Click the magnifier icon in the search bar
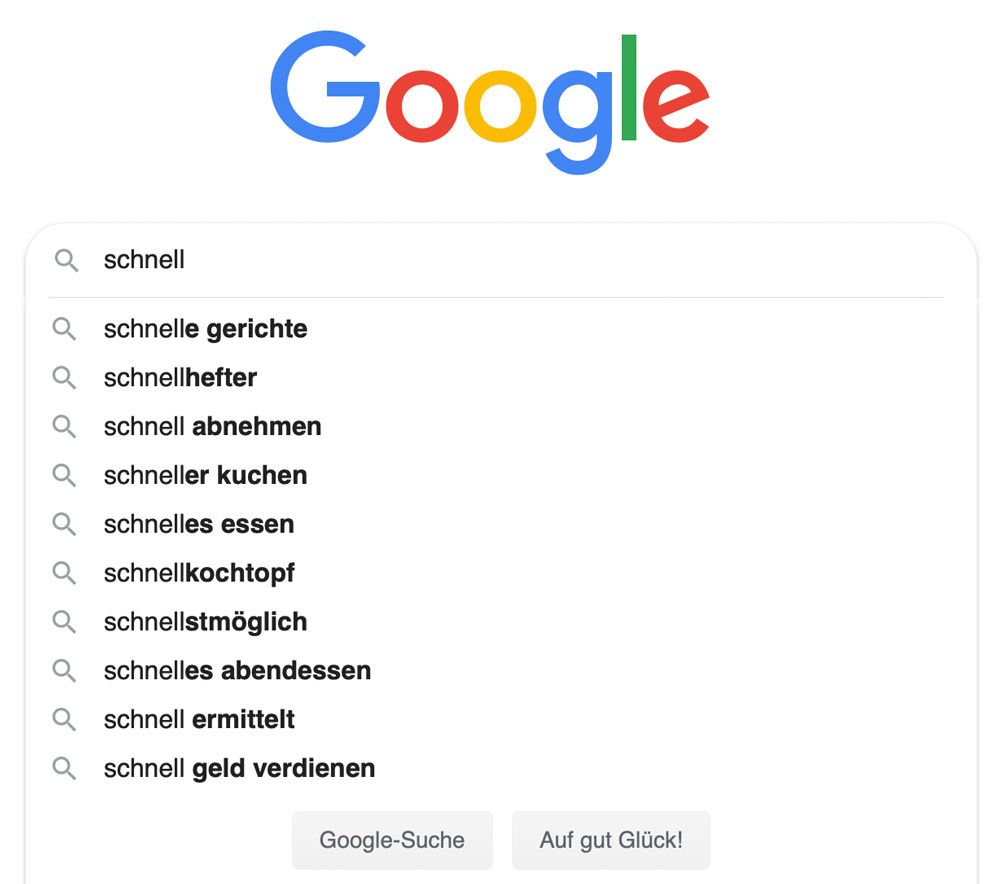 point(66,260)
